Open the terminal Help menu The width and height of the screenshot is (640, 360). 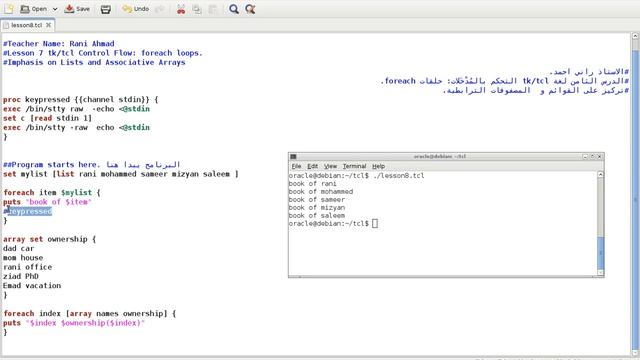pyautogui.click(x=378, y=166)
